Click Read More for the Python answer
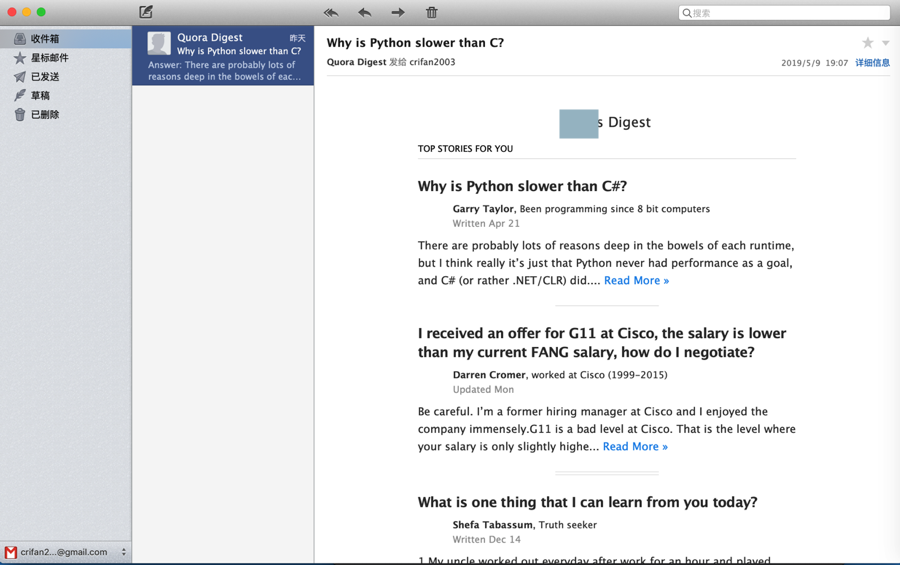This screenshot has width=900, height=565. click(636, 280)
